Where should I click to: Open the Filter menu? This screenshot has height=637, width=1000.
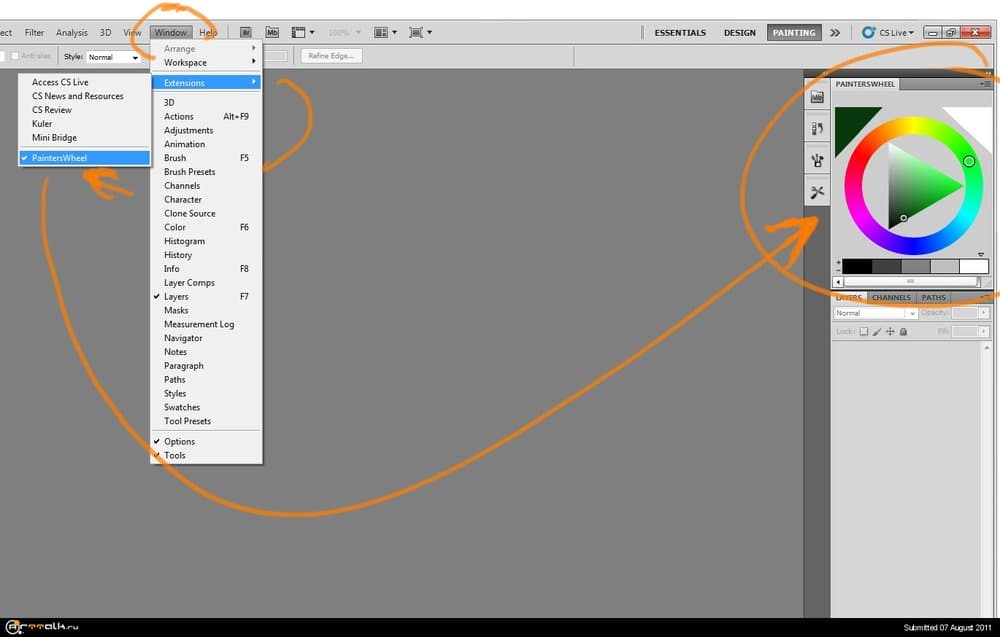[x=34, y=33]
